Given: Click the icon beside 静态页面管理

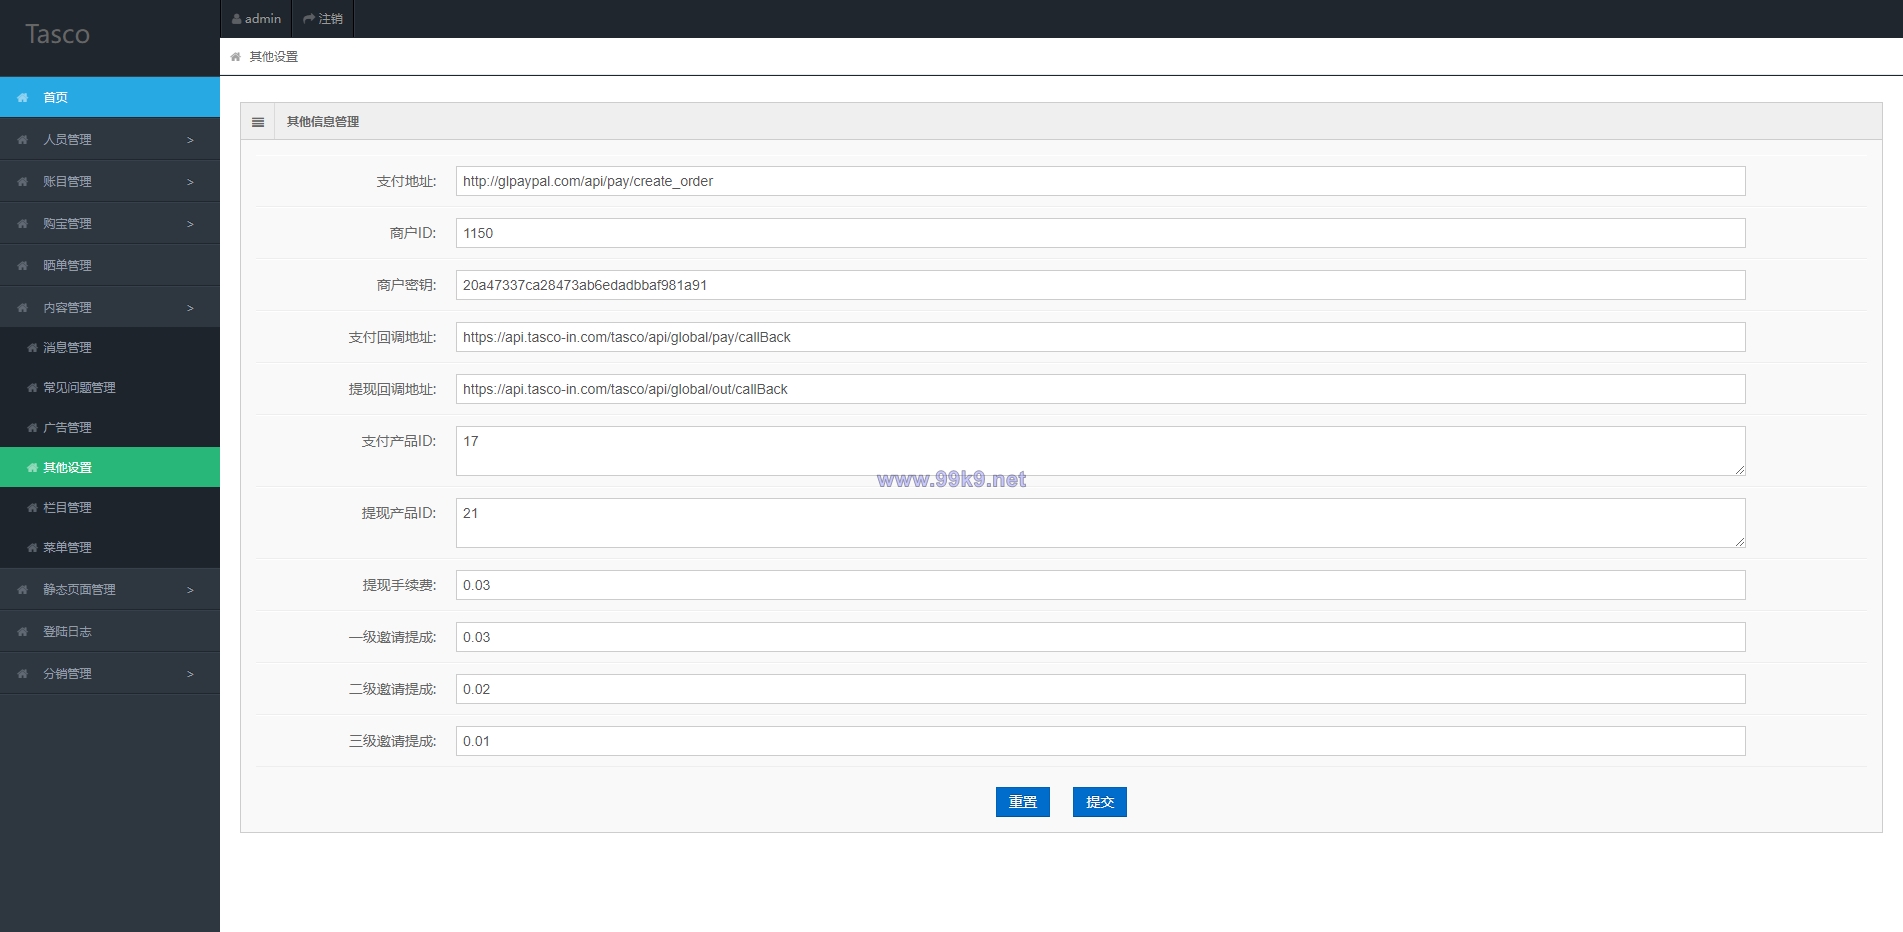Looking at the screenshot, I should point(22,590).
